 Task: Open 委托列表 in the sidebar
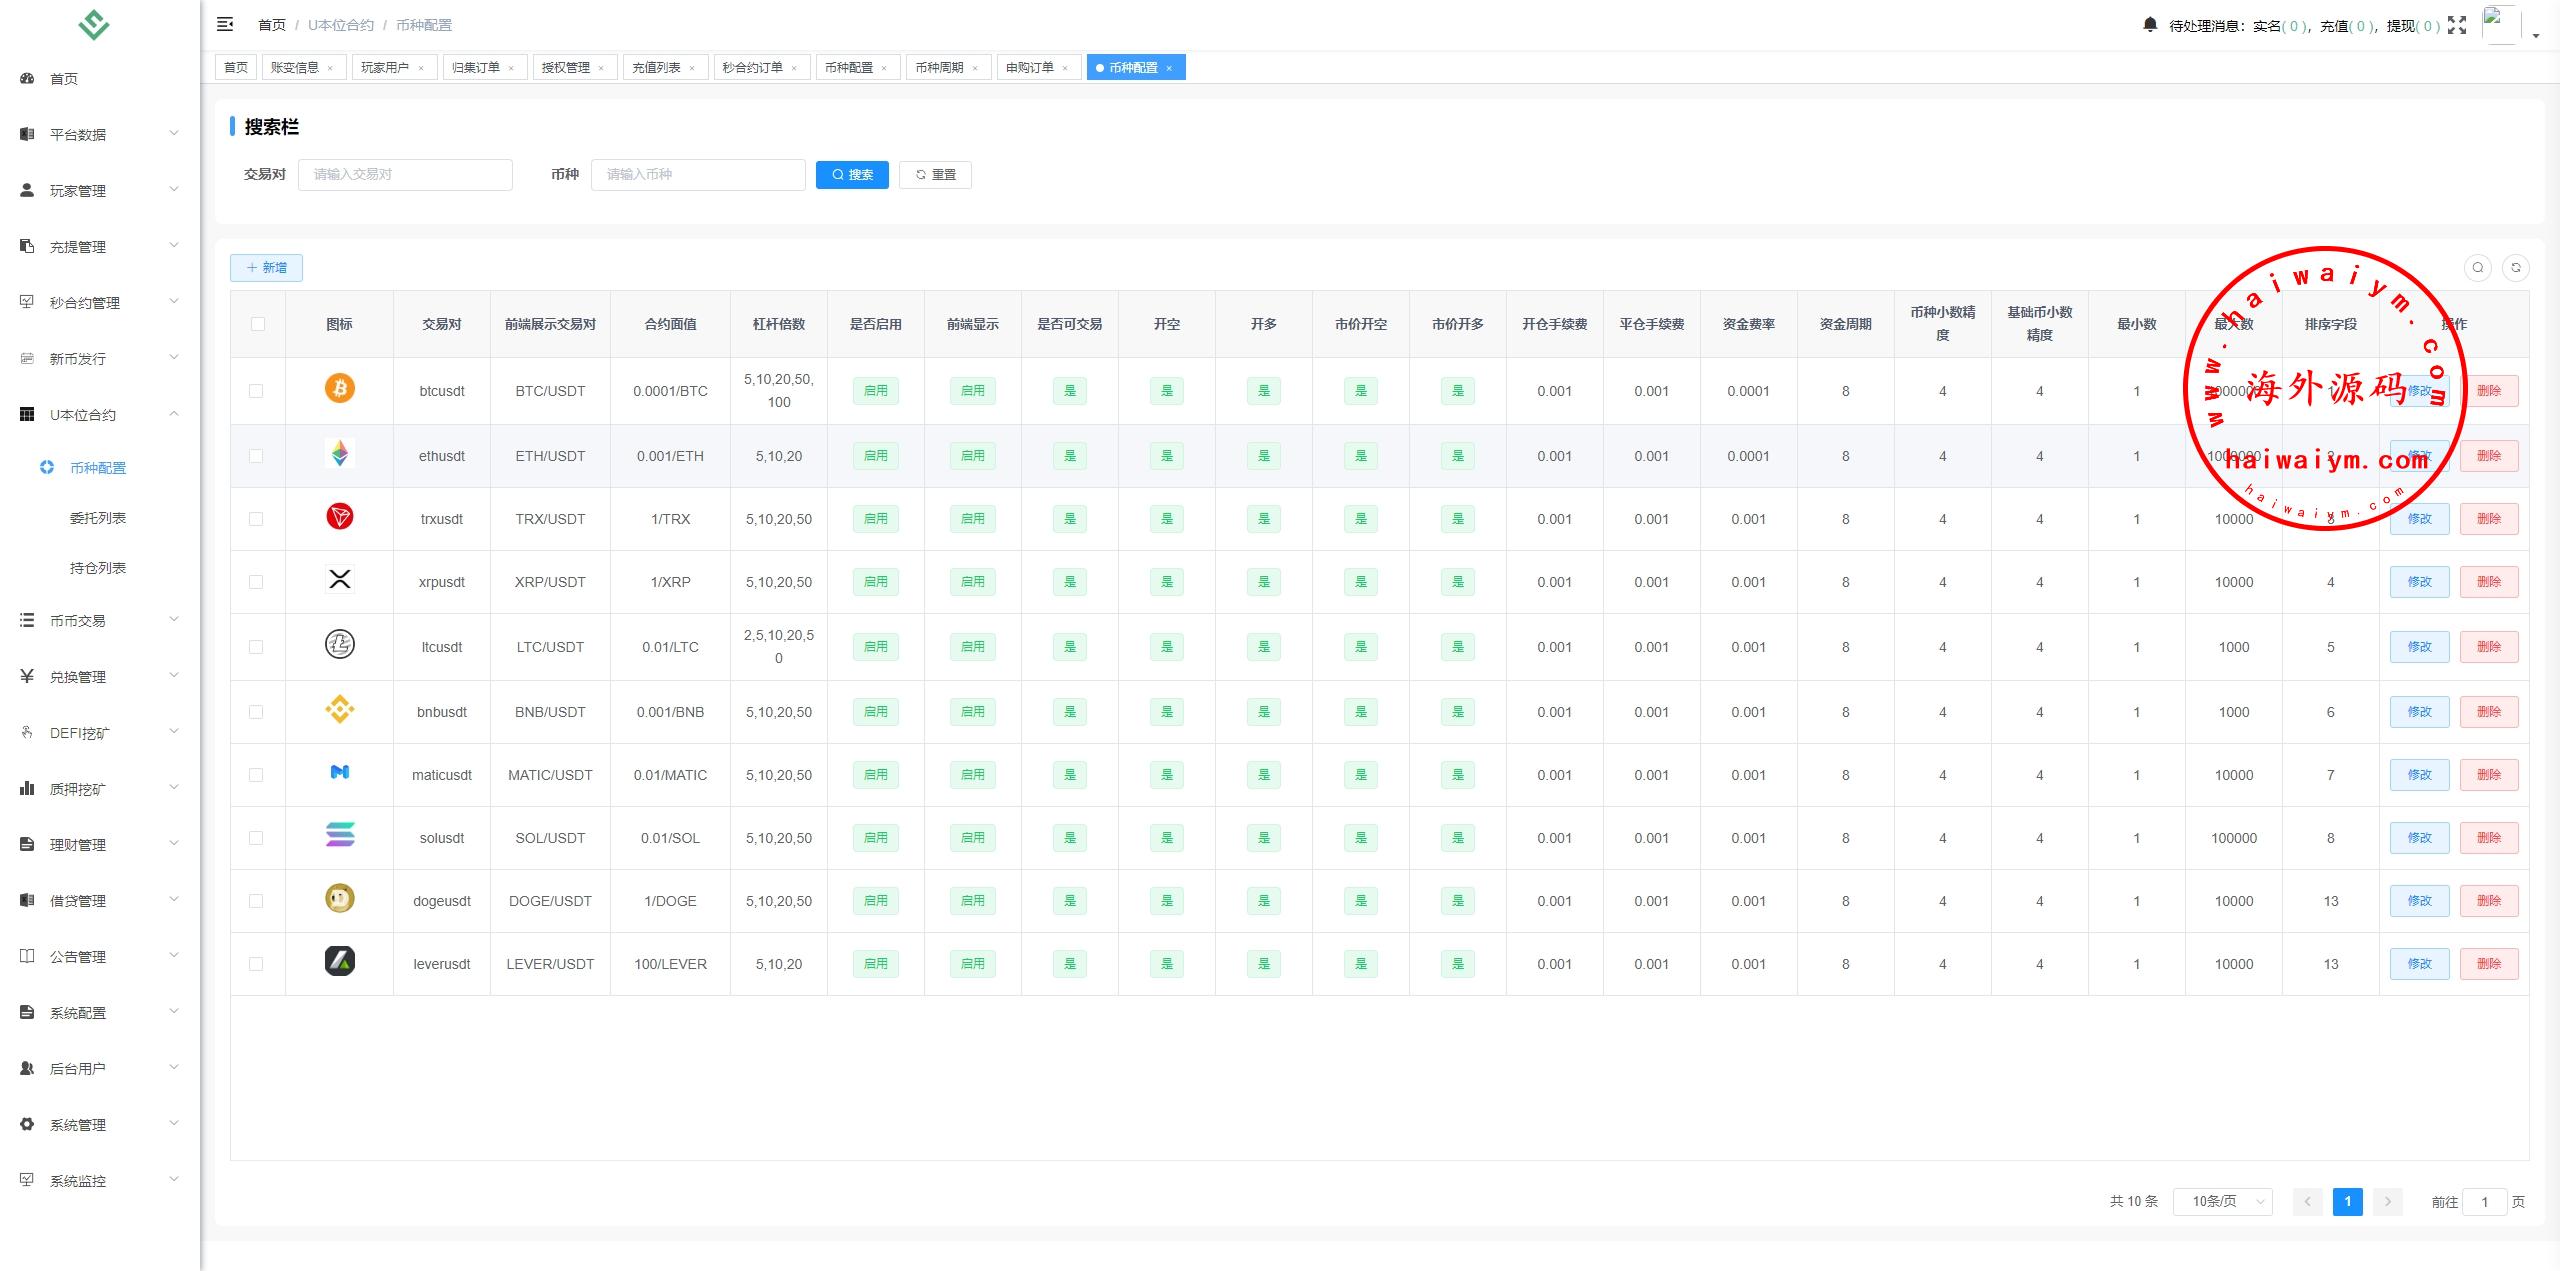pyautogui.click(x=98, y=518)
